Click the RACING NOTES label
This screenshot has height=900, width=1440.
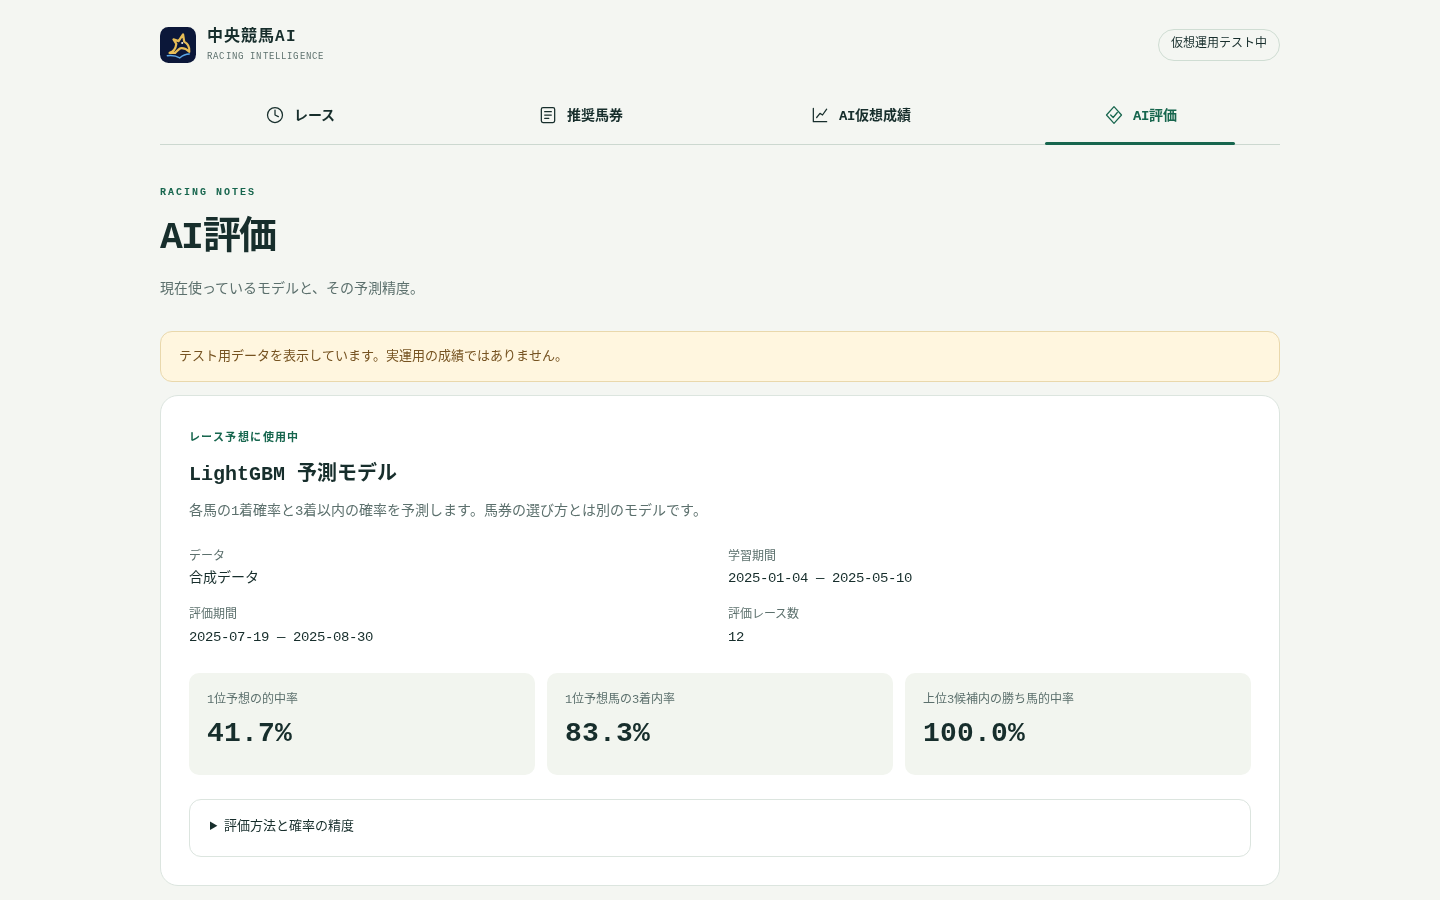coord(208,192)
